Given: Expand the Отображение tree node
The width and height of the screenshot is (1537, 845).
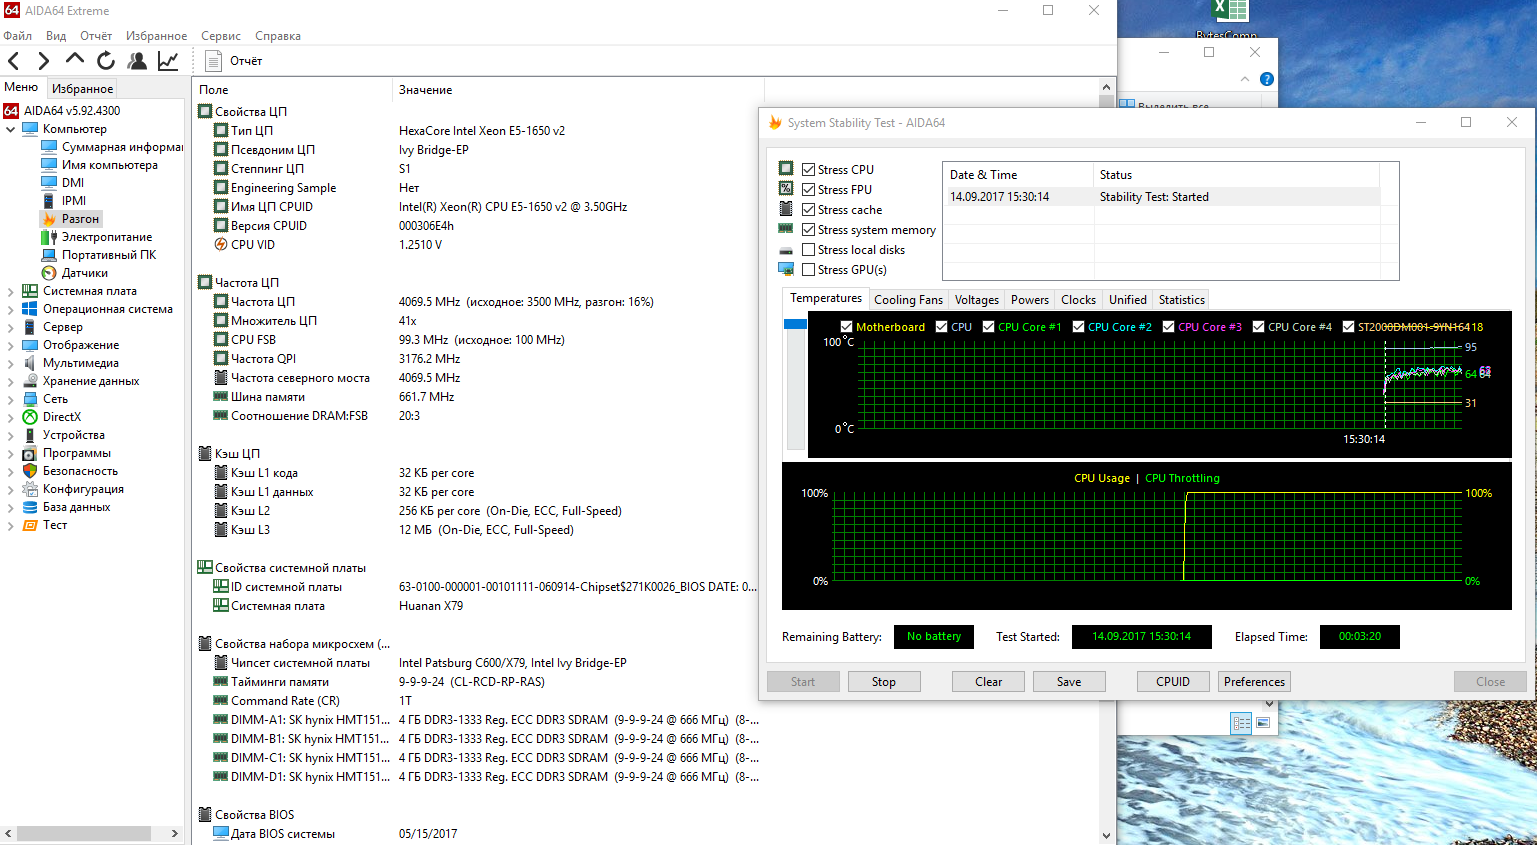Looking at the screenshot, I should [11, 345].
